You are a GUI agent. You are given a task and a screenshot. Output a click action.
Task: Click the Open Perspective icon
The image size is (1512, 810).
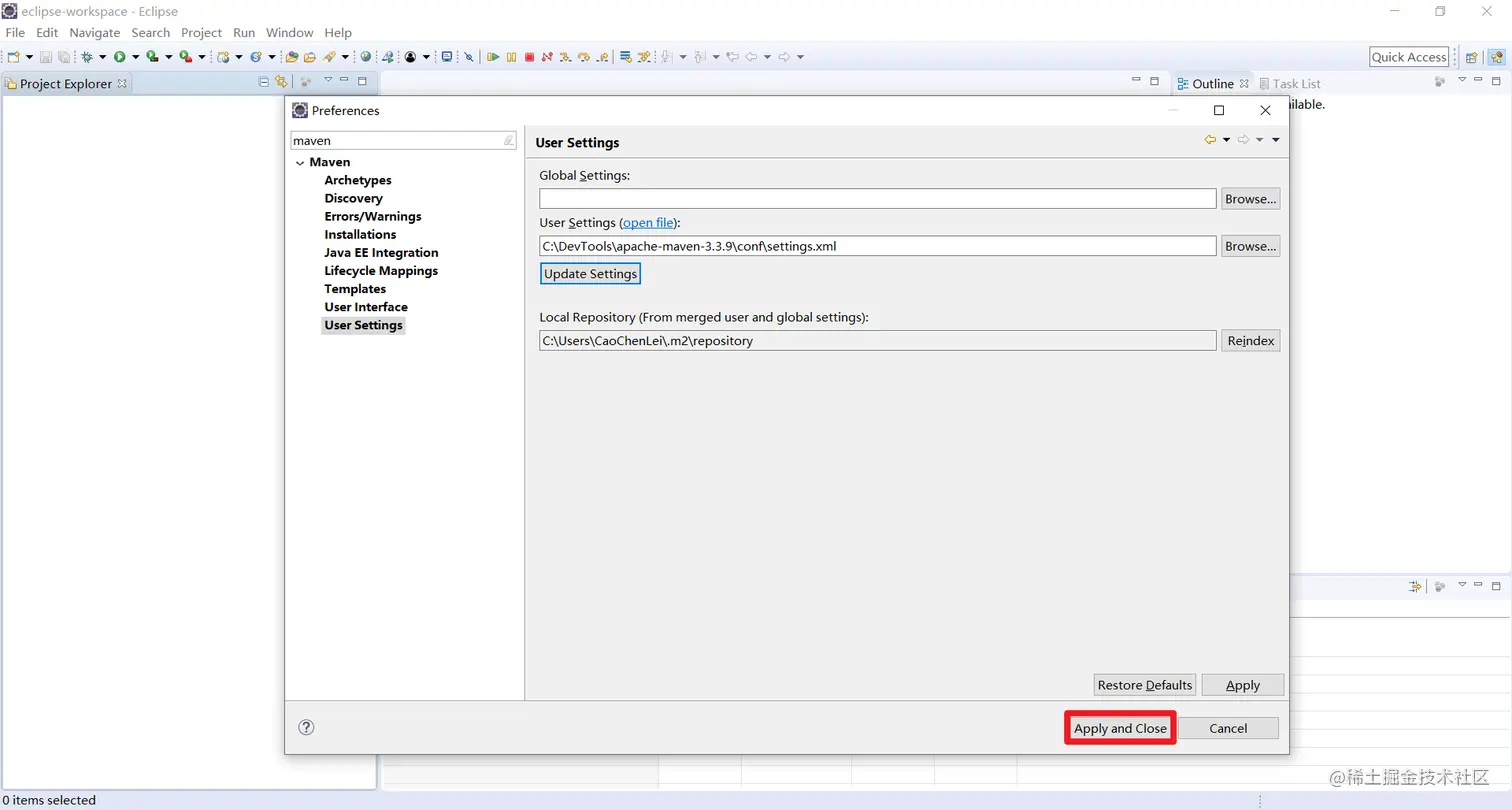tap(1471, 57)
